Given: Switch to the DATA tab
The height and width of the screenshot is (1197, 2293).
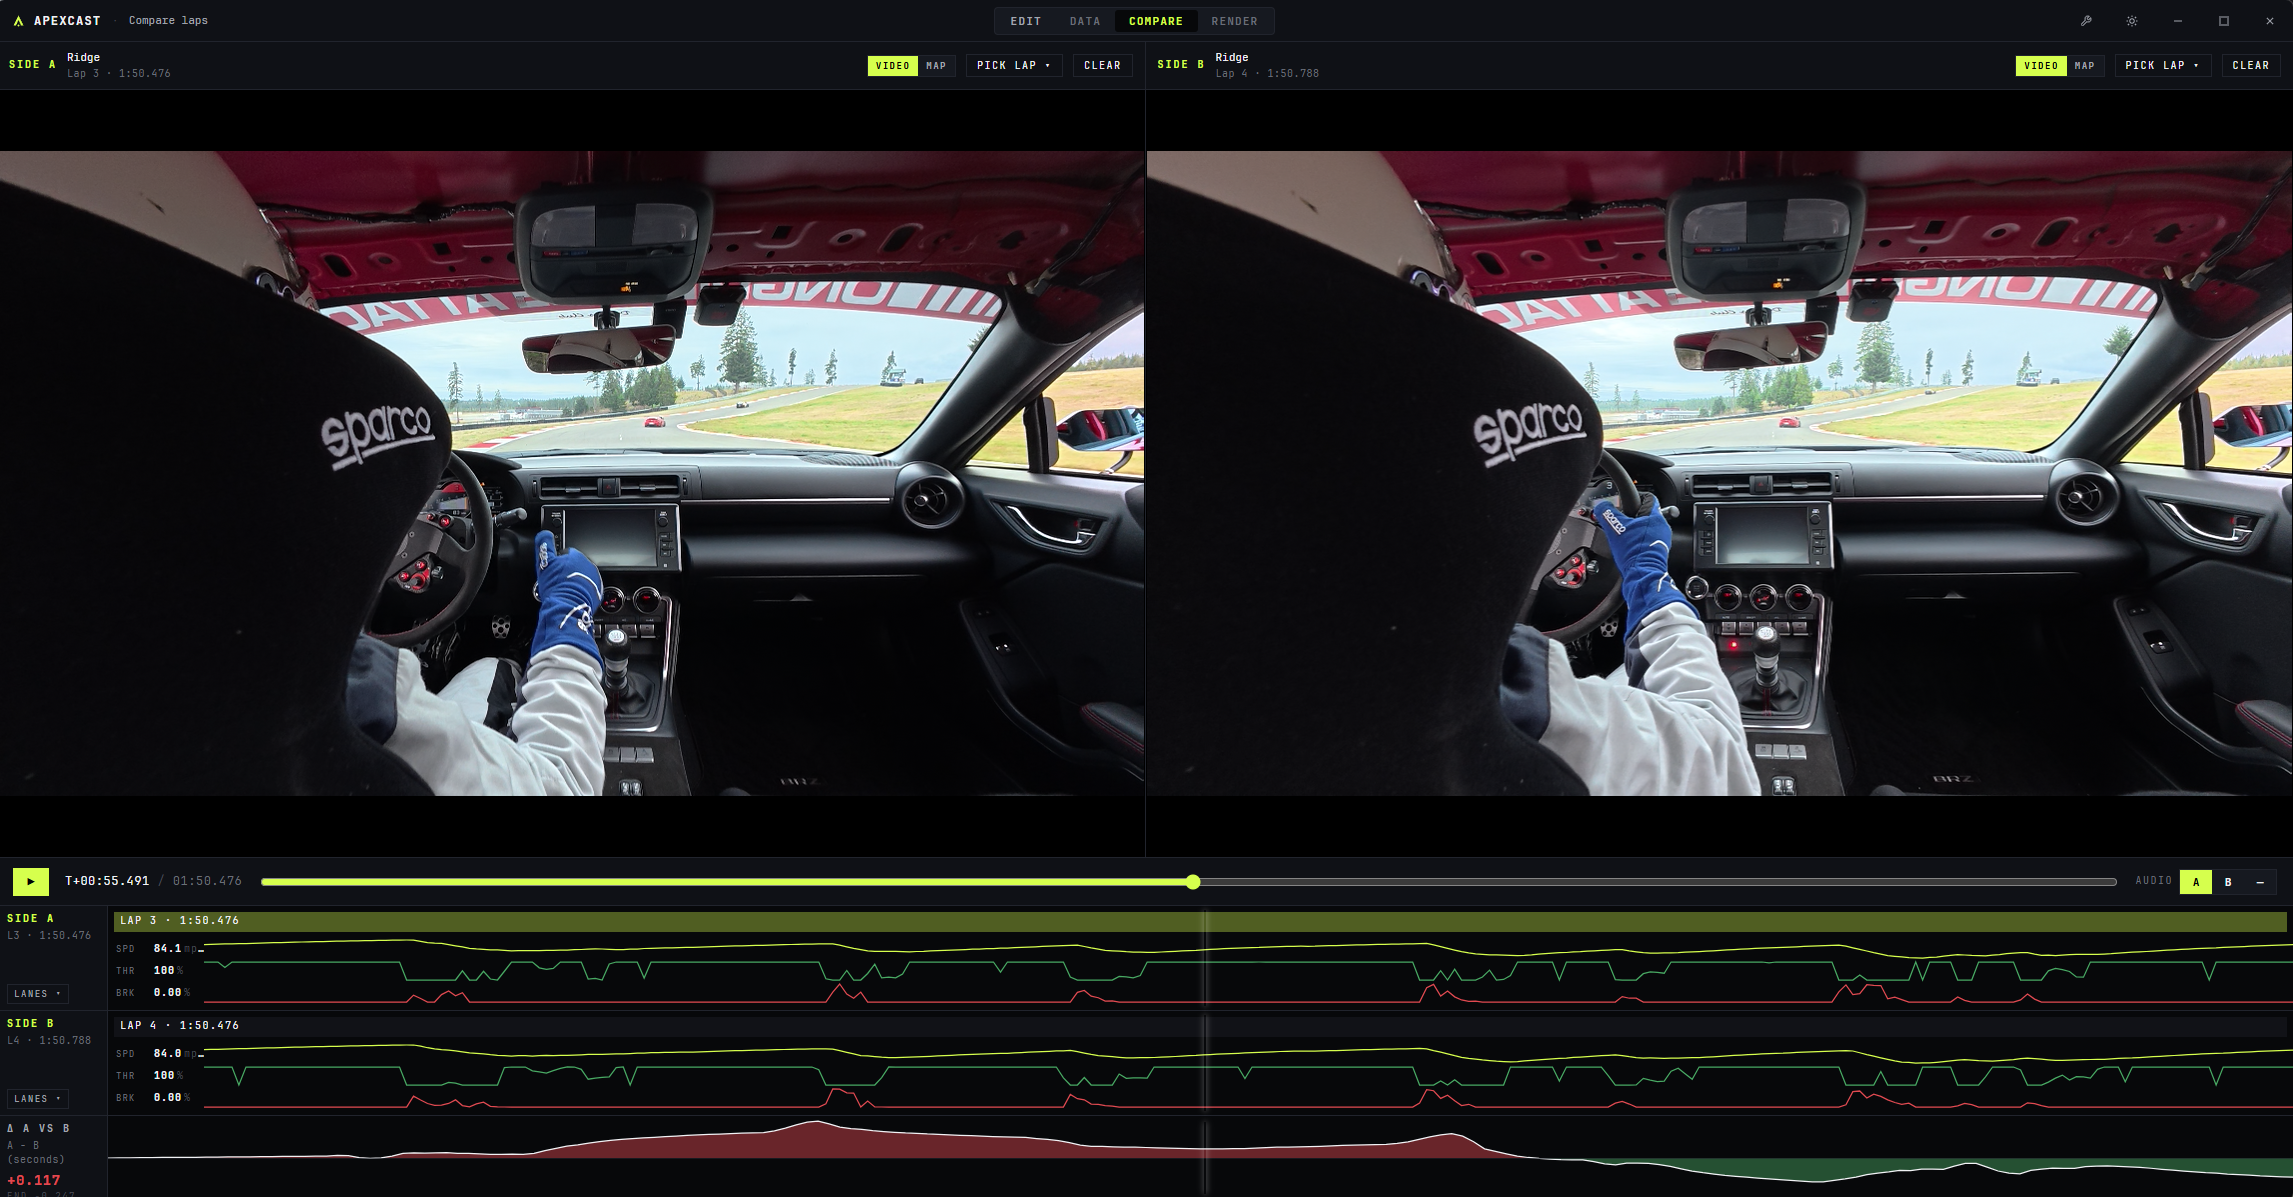Looking at the screenshot, I should pyautogui.click(x=1084, y=21).
